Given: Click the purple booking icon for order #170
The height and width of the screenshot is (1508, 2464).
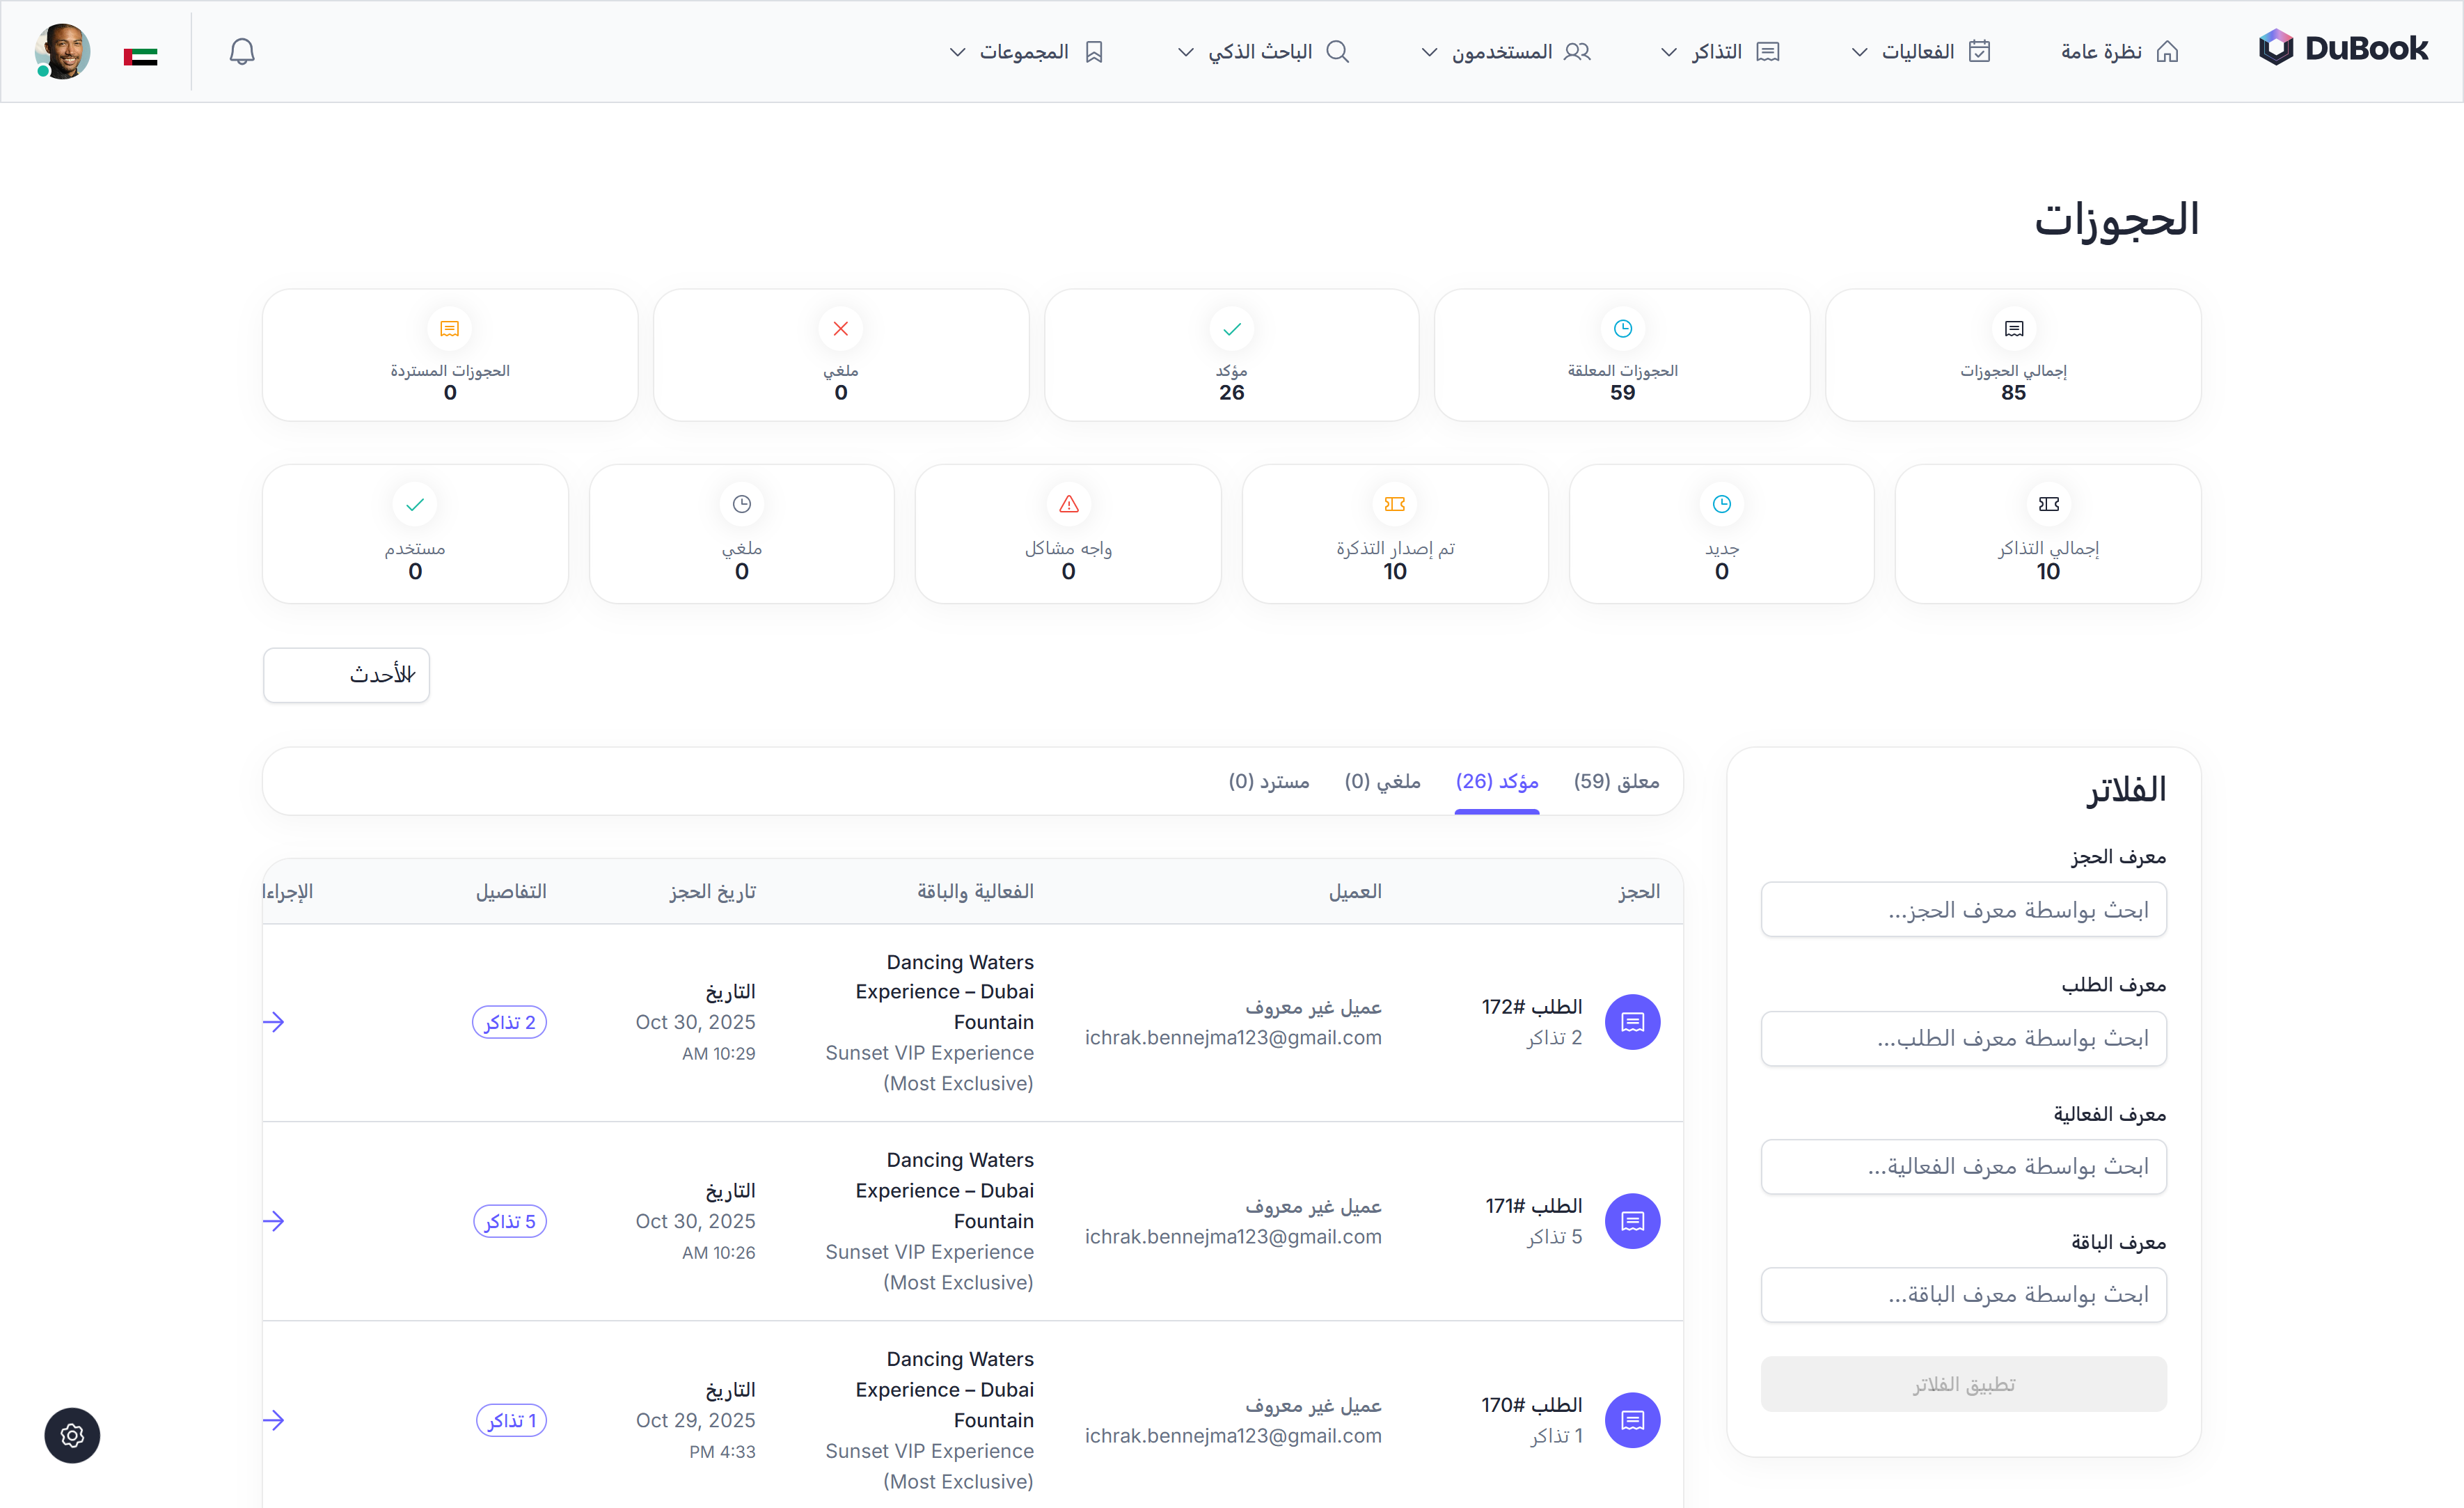Looking at the screenshot, I should pos(1632,1419).
